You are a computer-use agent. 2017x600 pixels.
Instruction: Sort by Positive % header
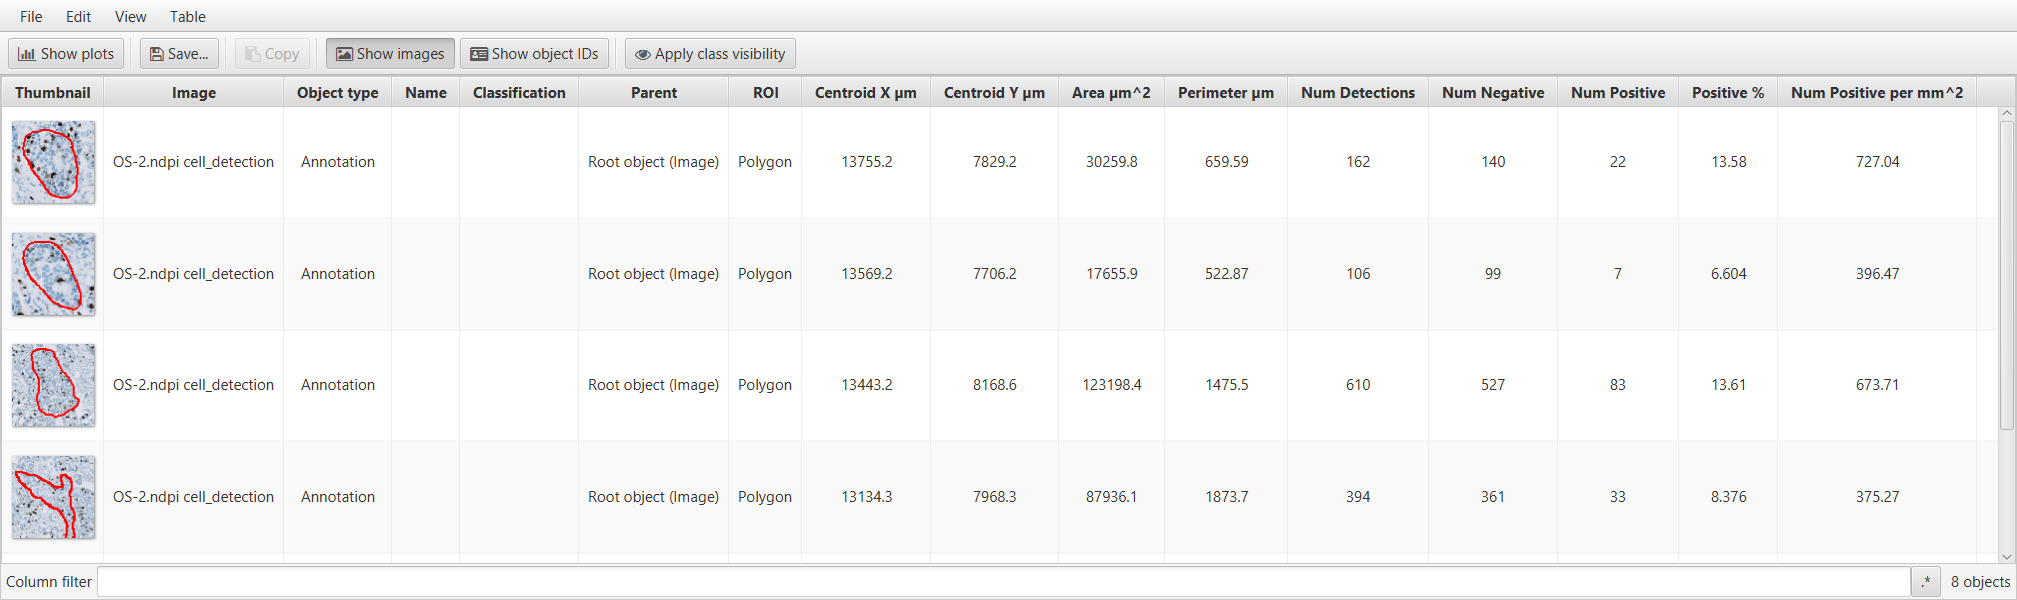click(x=1728, y=92)
